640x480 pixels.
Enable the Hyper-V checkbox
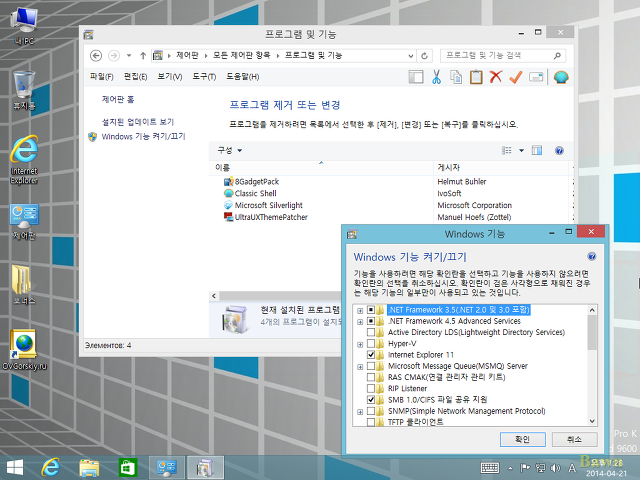pyautogui.click(x=371, y=344)
